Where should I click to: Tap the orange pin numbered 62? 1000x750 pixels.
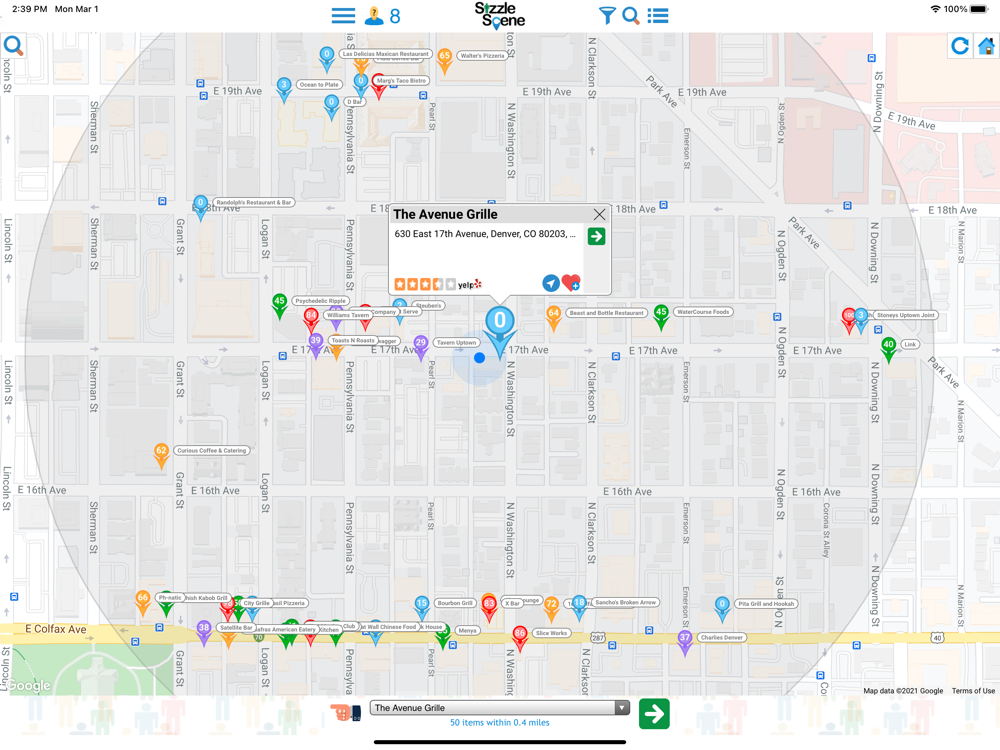click(x=161, y=455)
